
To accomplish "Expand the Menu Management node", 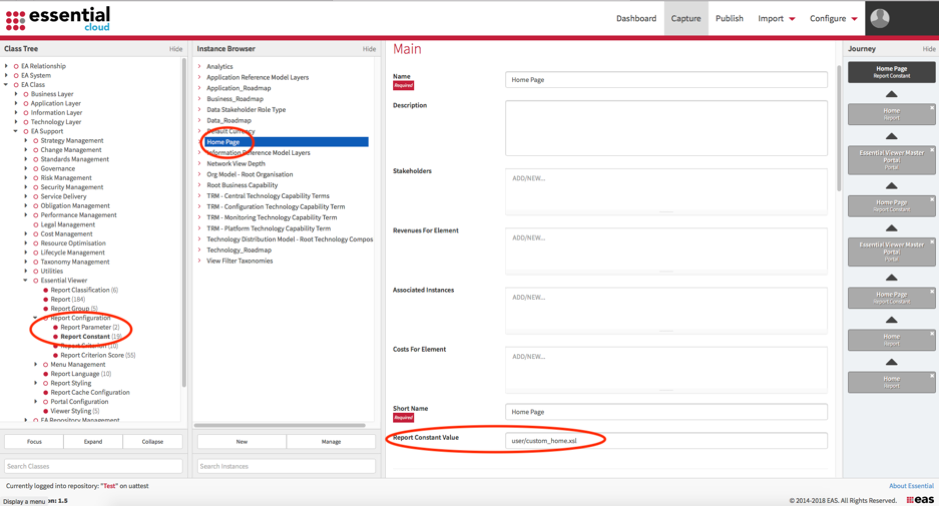I will coord(35,364).
